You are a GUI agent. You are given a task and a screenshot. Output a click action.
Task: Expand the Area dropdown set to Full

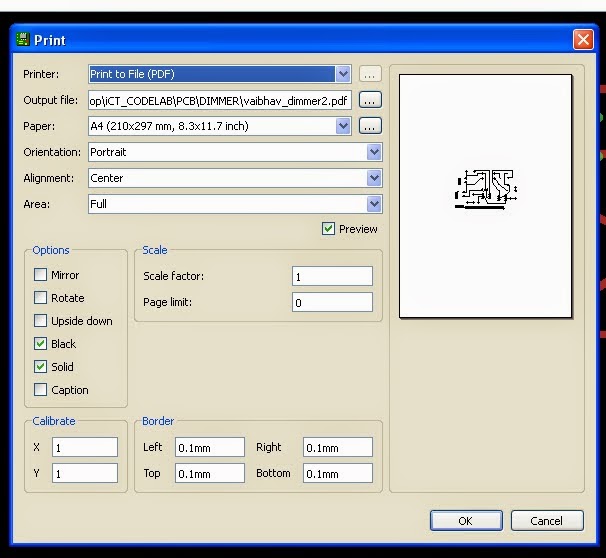374,204
